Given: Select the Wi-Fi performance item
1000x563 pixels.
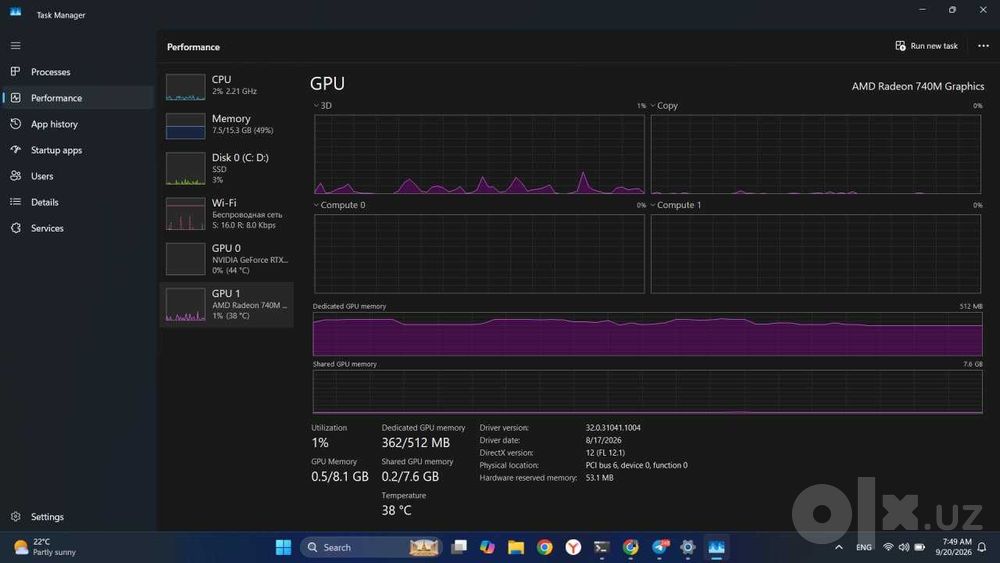Looking at the screenshot, I should pos(226,214).
